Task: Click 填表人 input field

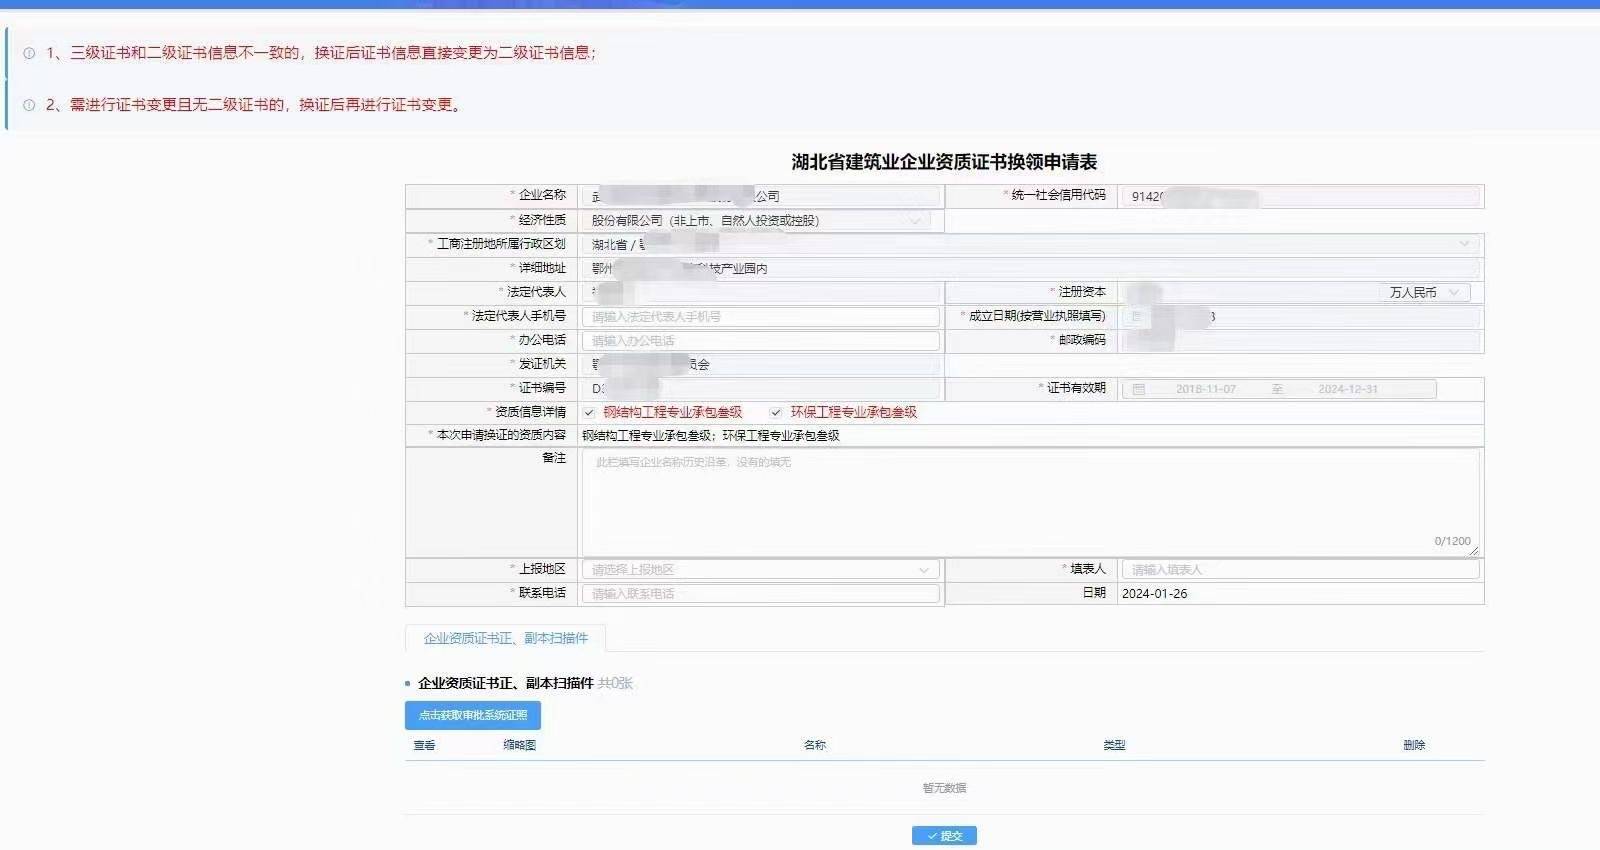Action: (1300, 569)
